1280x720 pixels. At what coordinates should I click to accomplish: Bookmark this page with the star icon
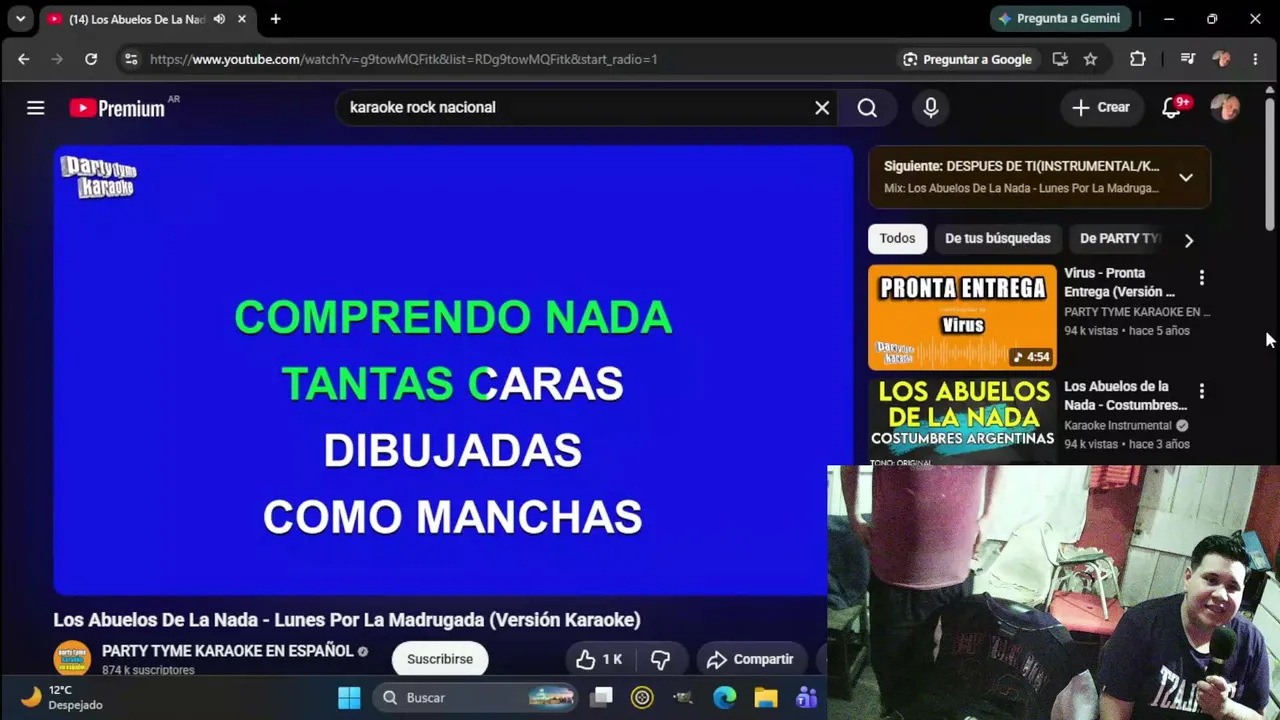[1090, 59]
